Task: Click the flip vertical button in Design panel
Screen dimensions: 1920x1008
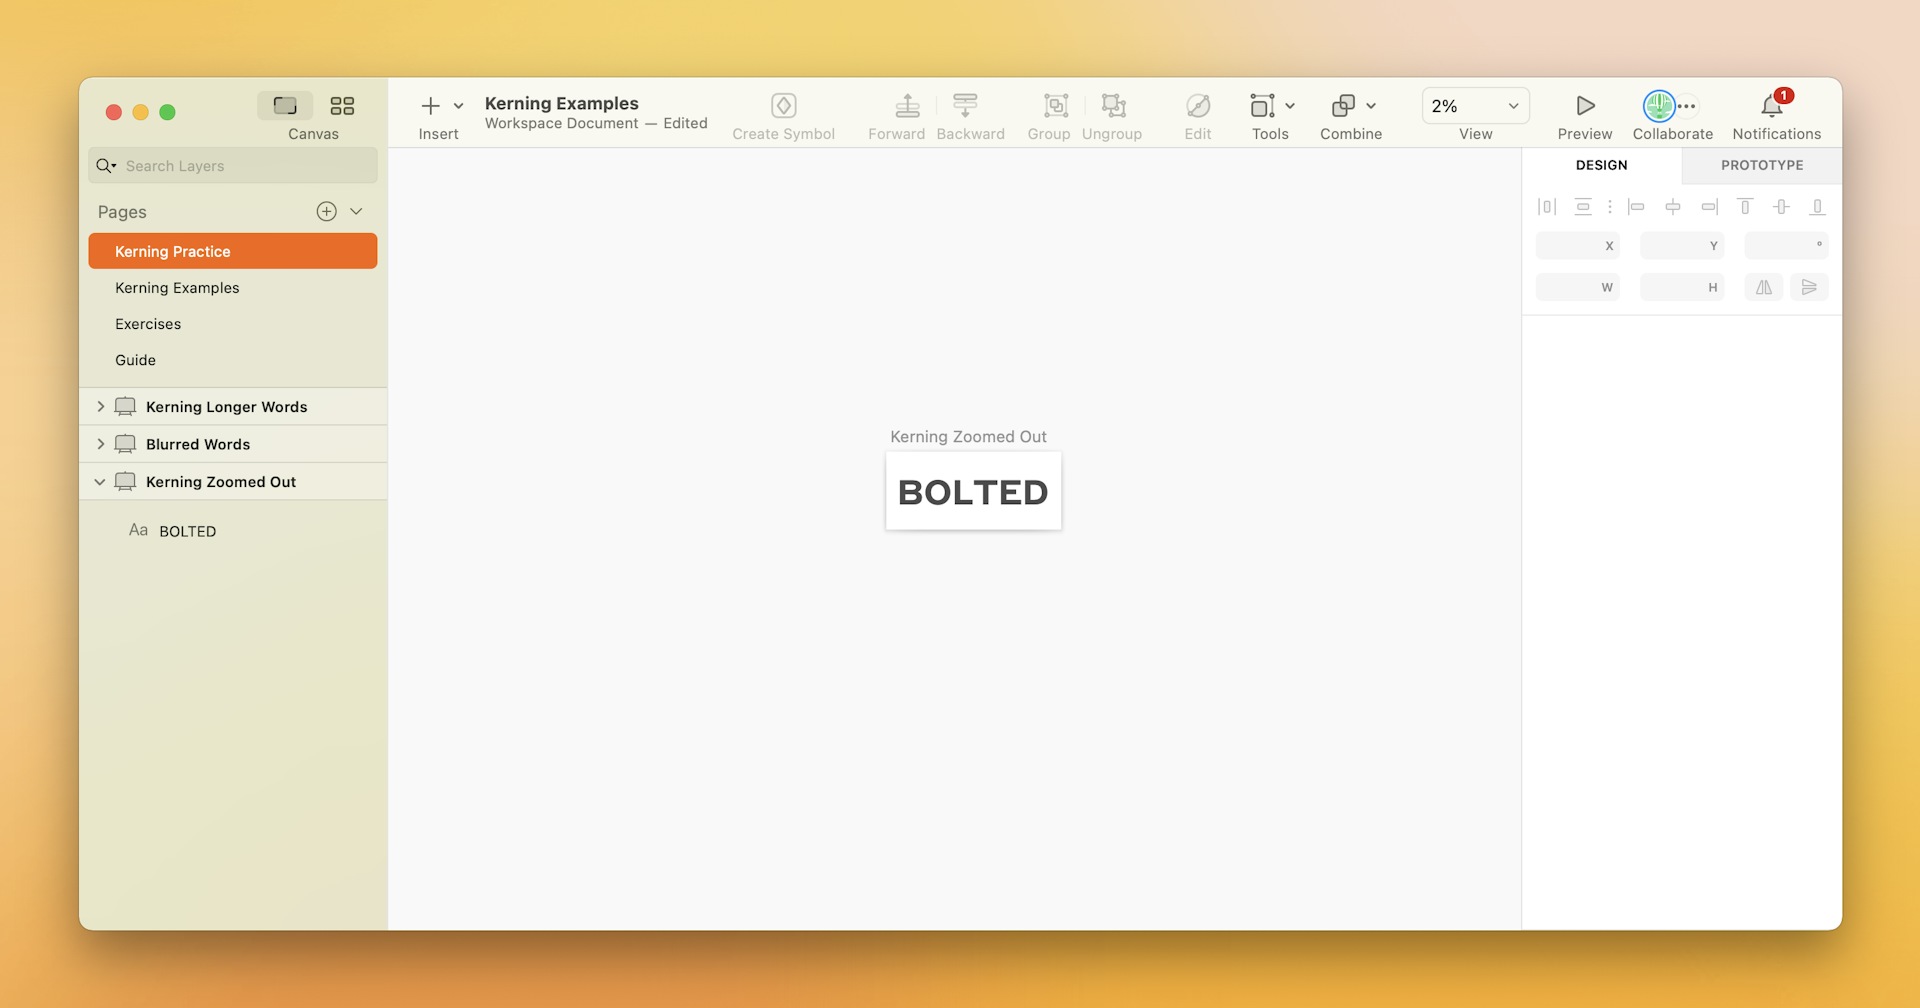Action: coord(1809,287)
